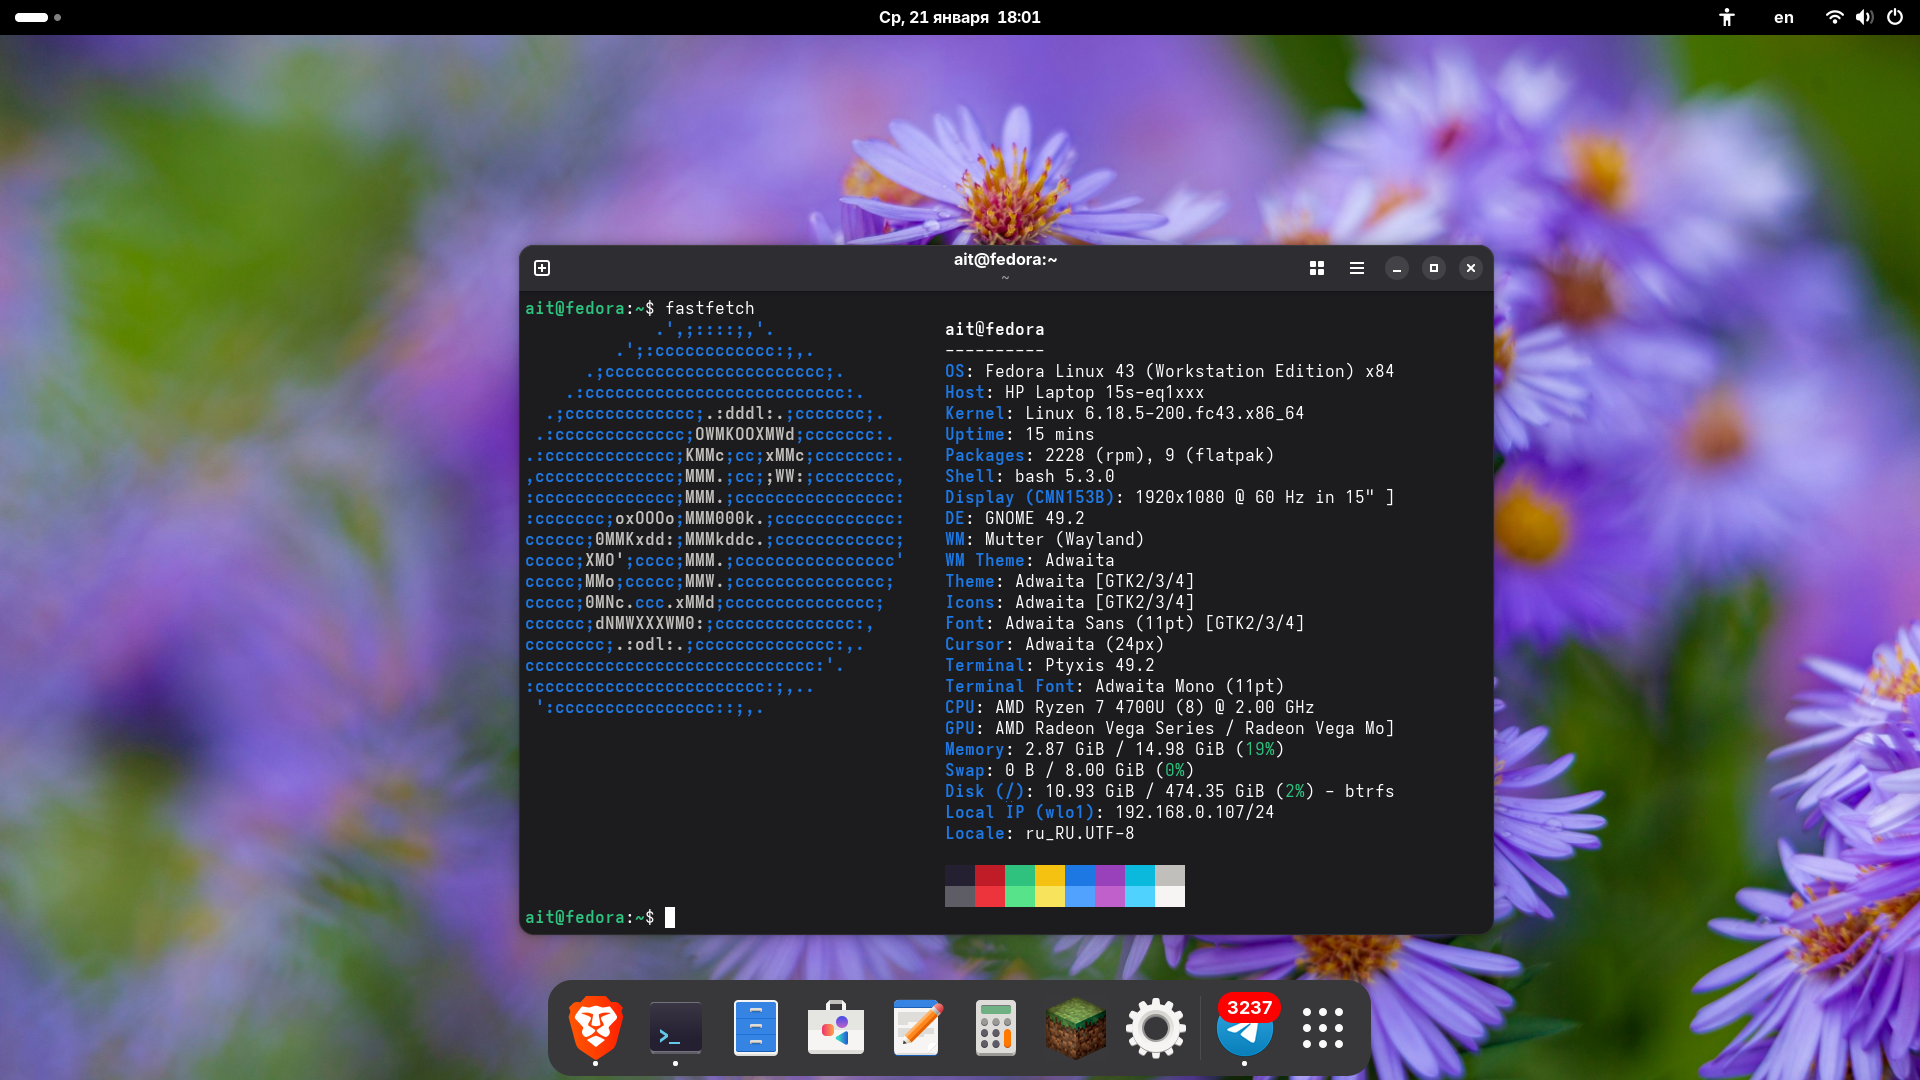Open Settings gear in dock
The height and width of the screenshot is (1080, 1920).
[1156, 1027]
